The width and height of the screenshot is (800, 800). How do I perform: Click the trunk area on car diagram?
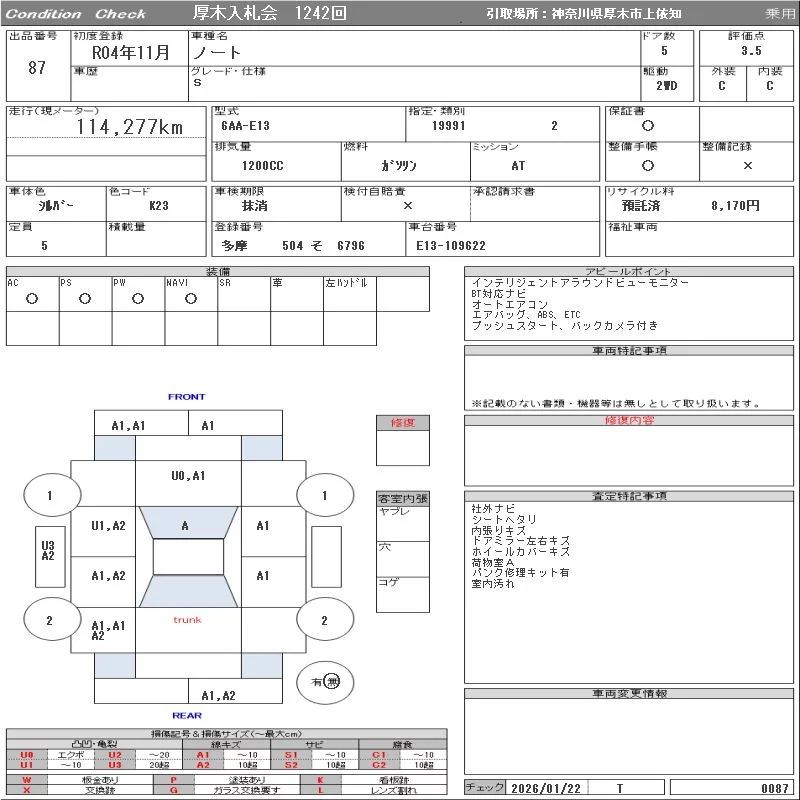click(187, 621)
